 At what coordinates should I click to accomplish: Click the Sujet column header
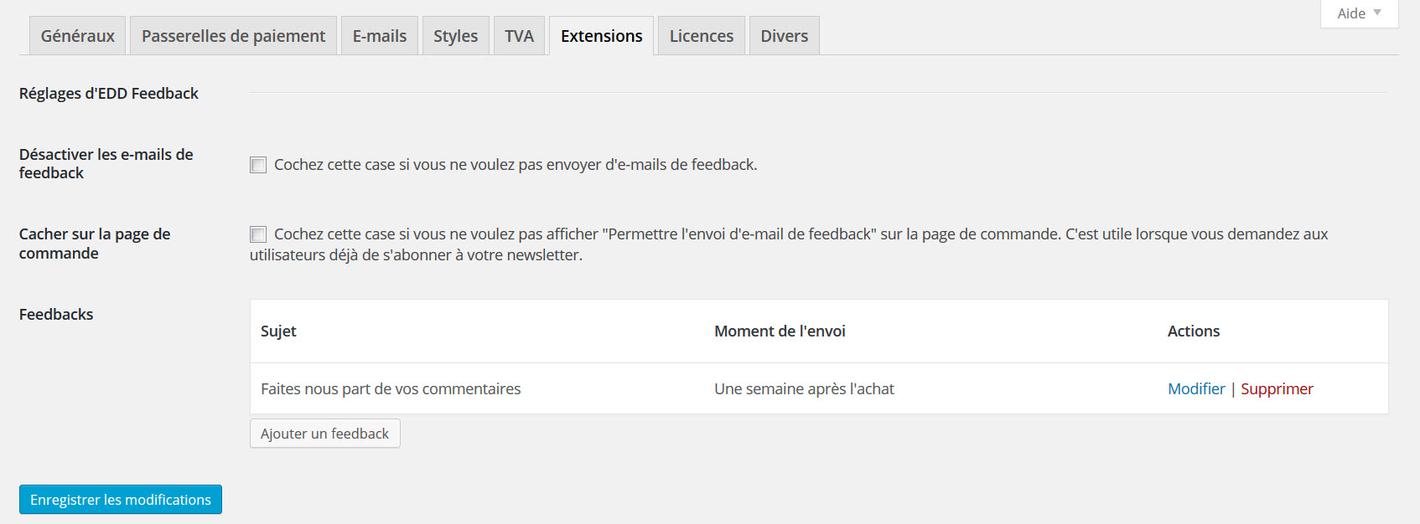coord(278,331)
